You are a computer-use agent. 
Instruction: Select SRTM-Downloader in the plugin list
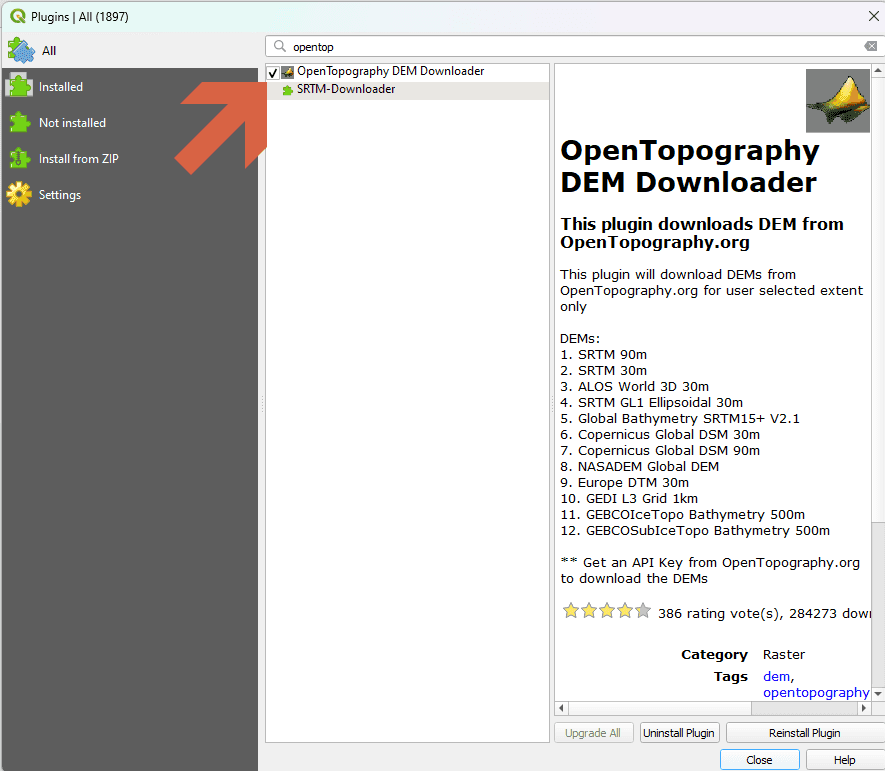click(407, 90)
